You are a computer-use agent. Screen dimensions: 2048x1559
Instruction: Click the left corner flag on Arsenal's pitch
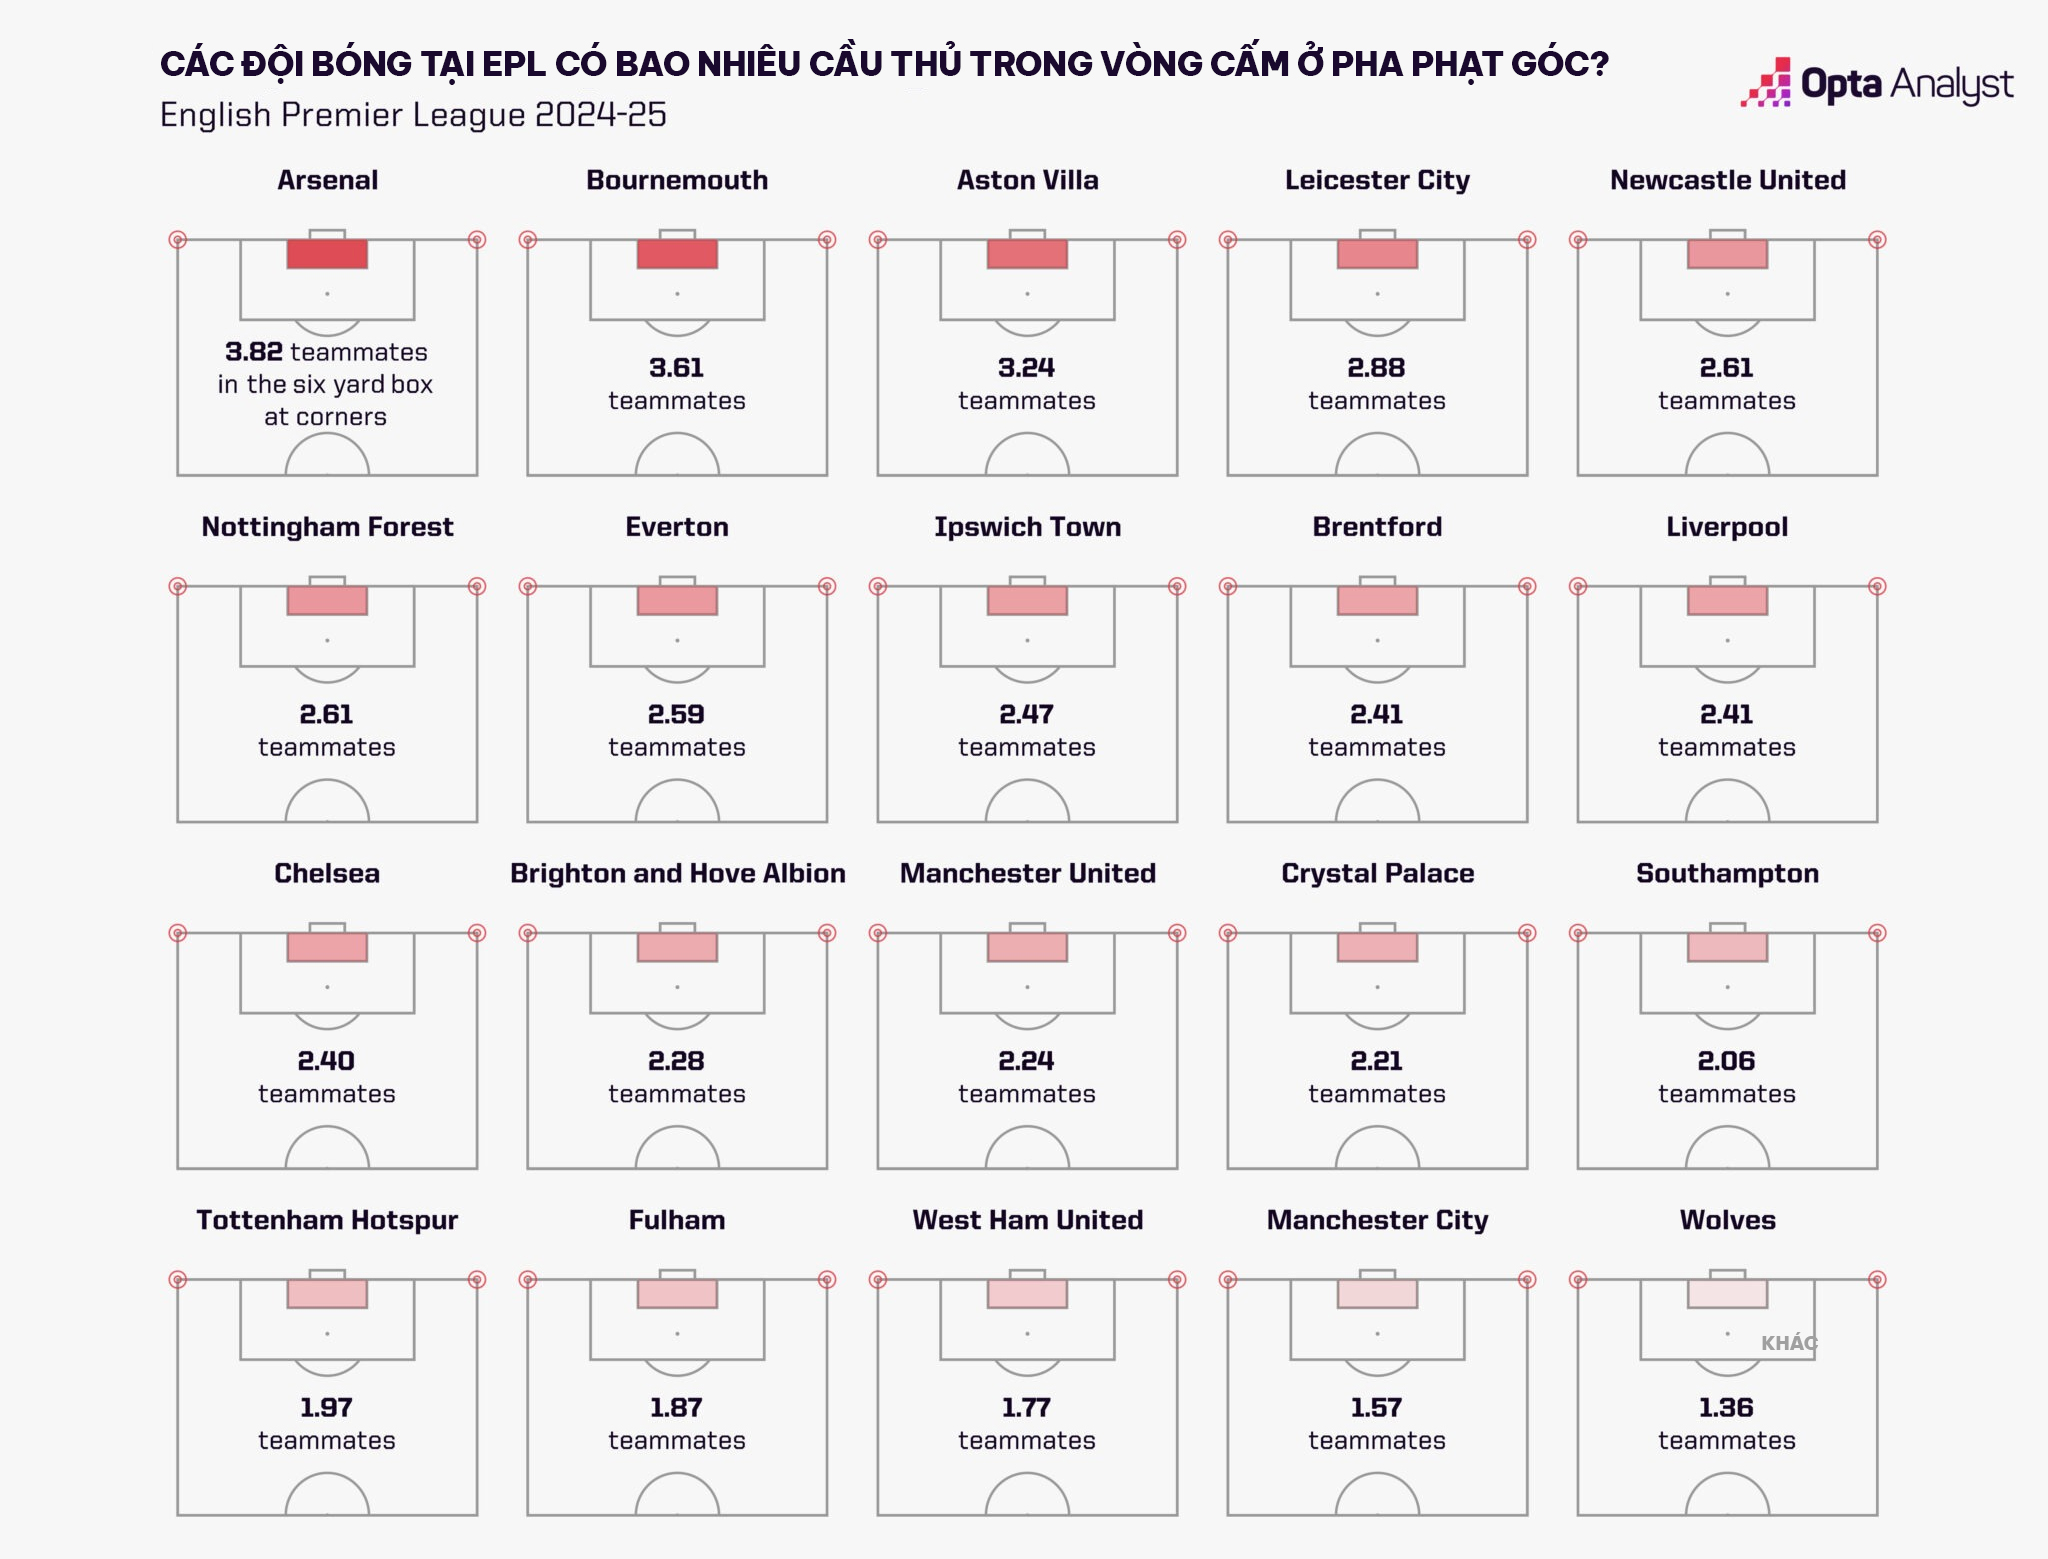178,240
